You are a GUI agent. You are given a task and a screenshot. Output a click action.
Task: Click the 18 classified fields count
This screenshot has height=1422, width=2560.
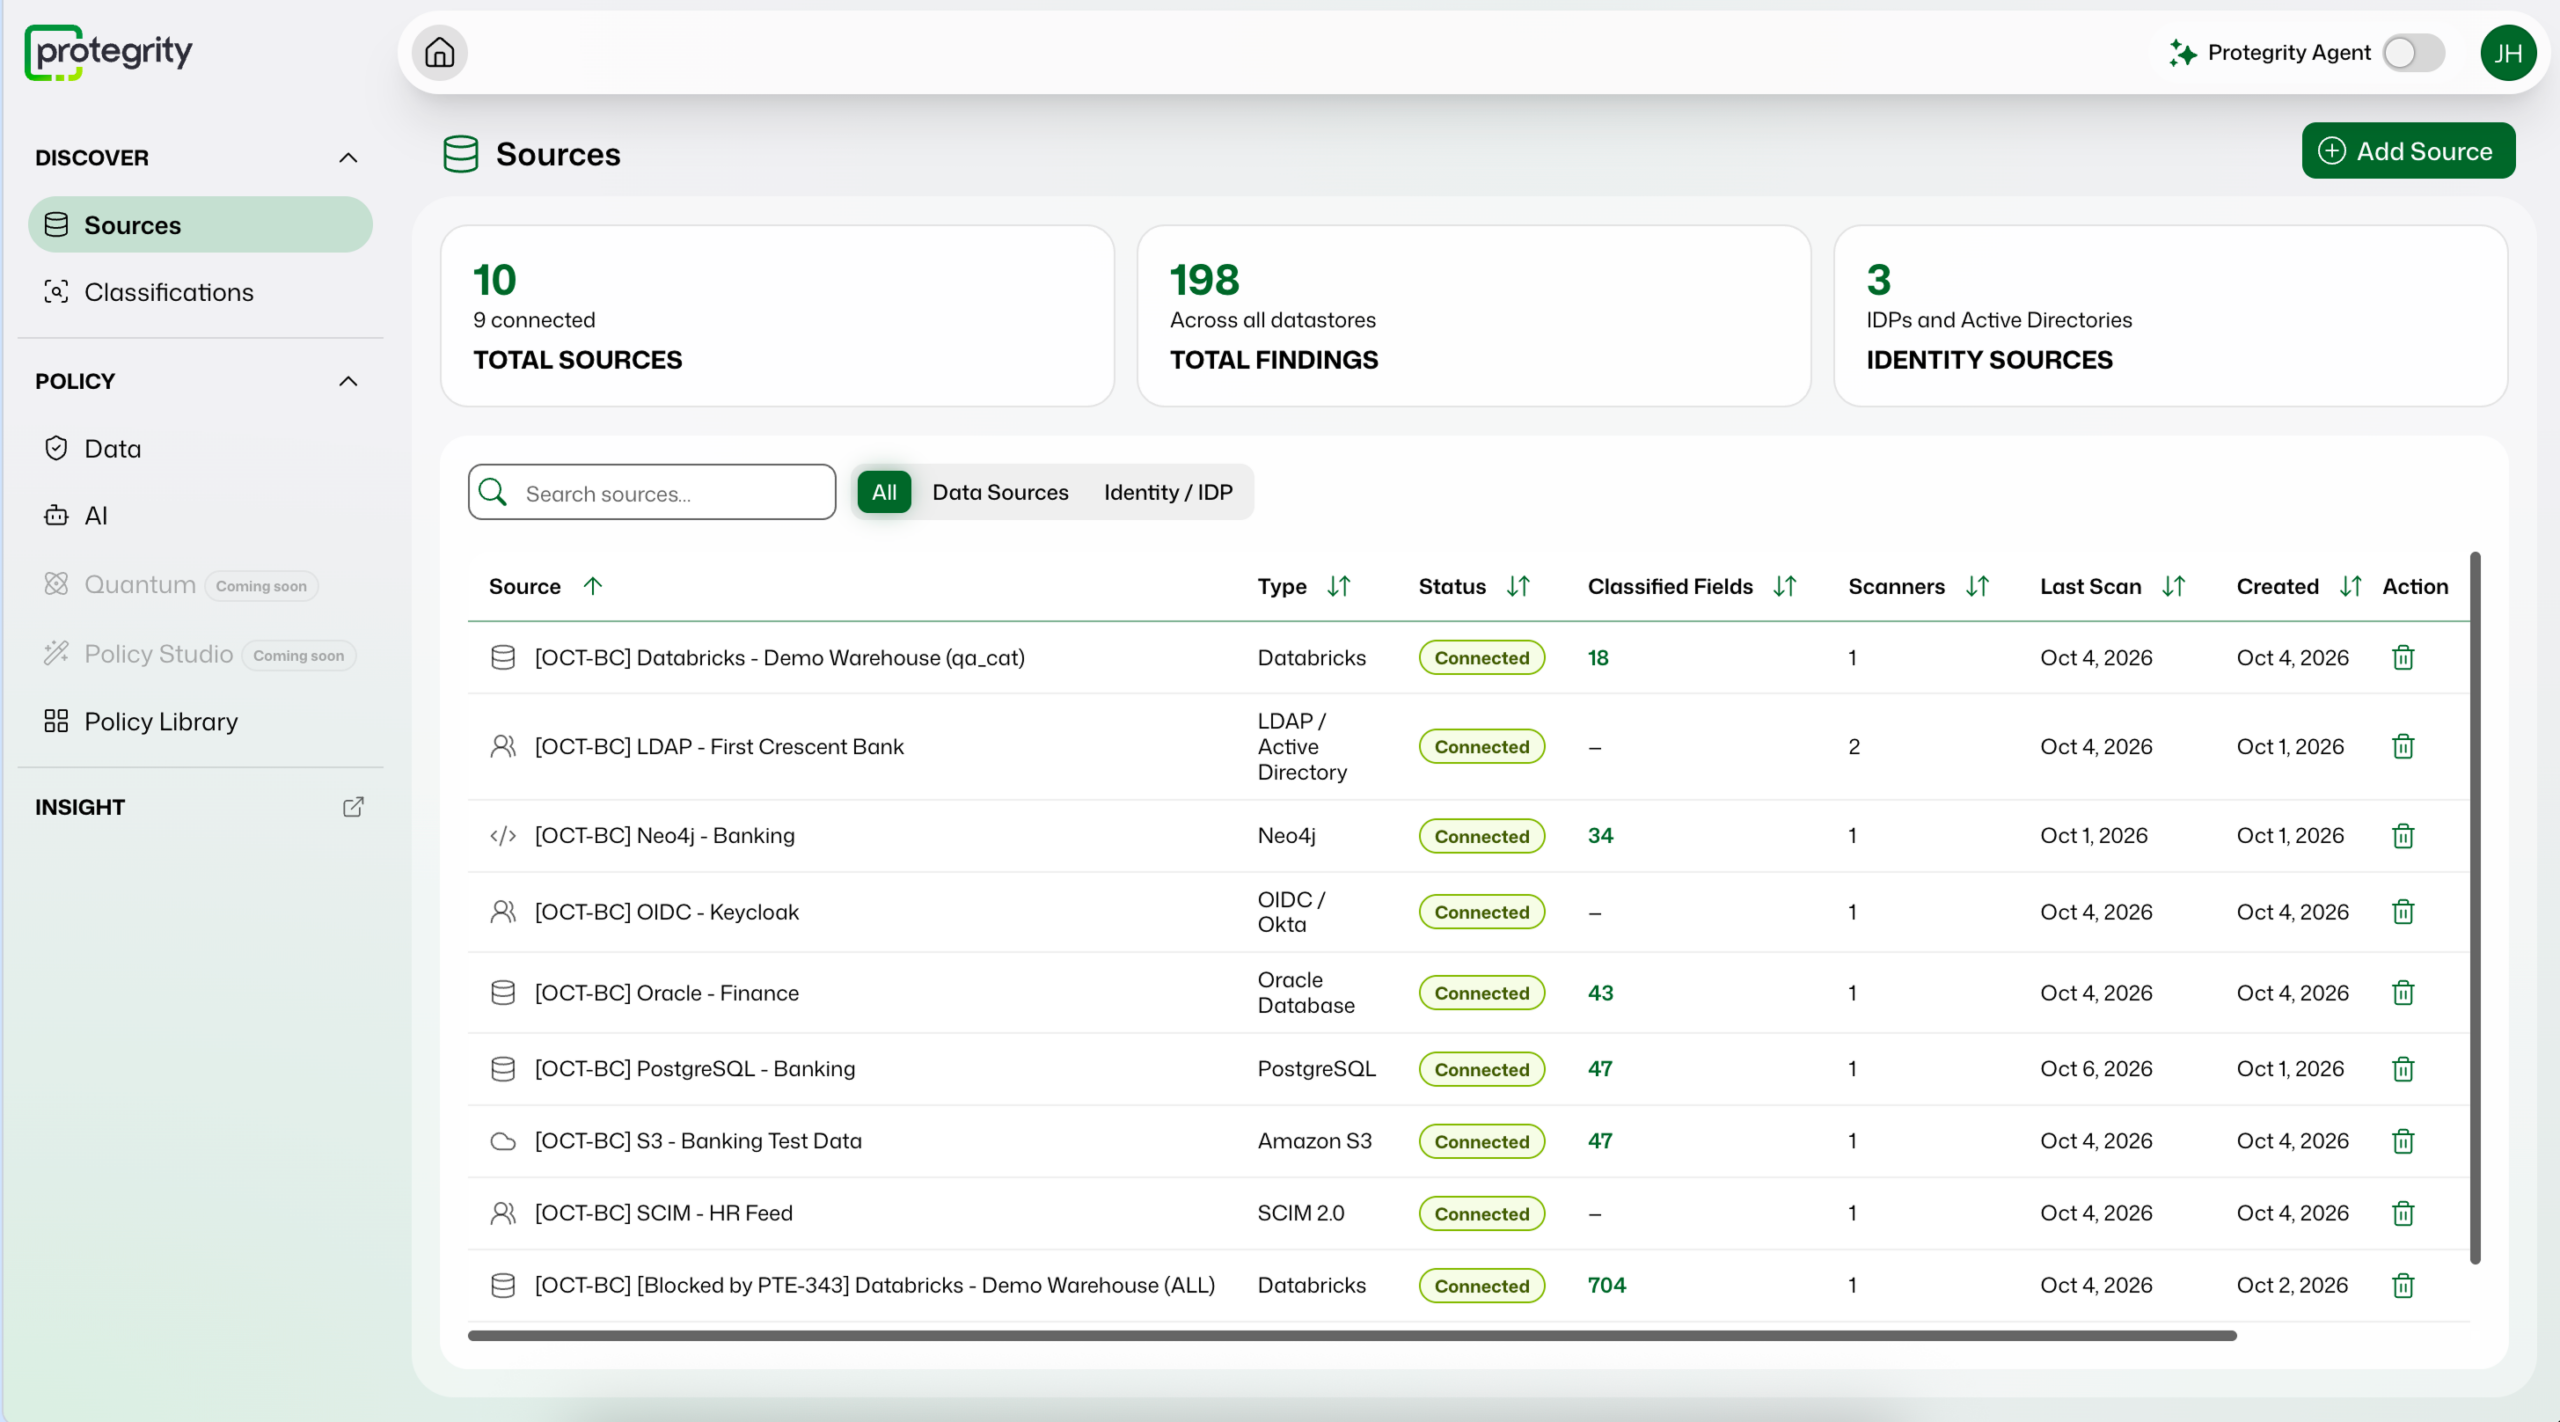(x=1598, y=658)
